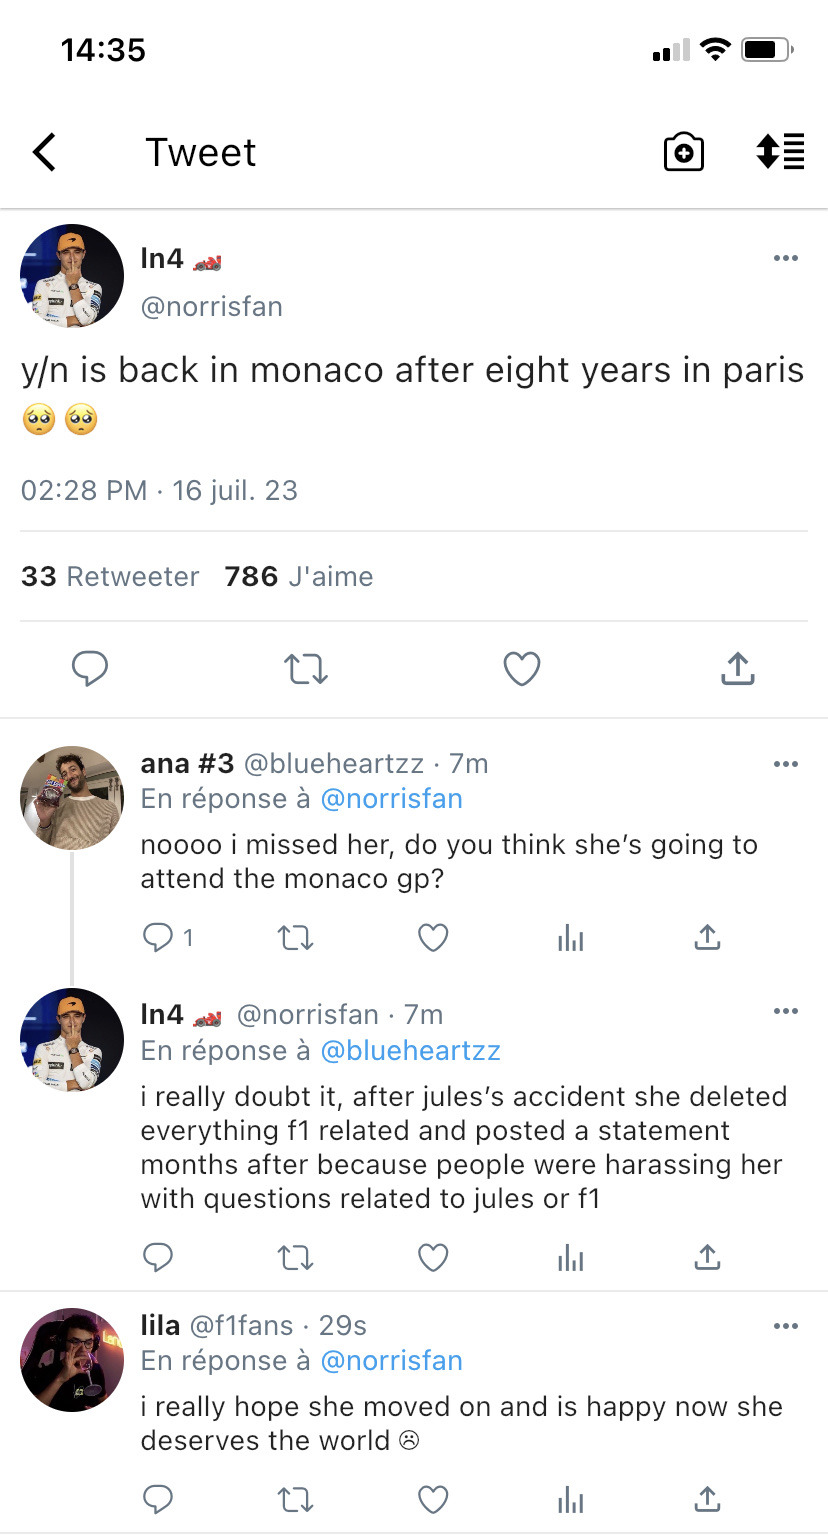Viewport: 828px width, 1536px height.
Task: Open more options on main tweet
Action: 786,258
